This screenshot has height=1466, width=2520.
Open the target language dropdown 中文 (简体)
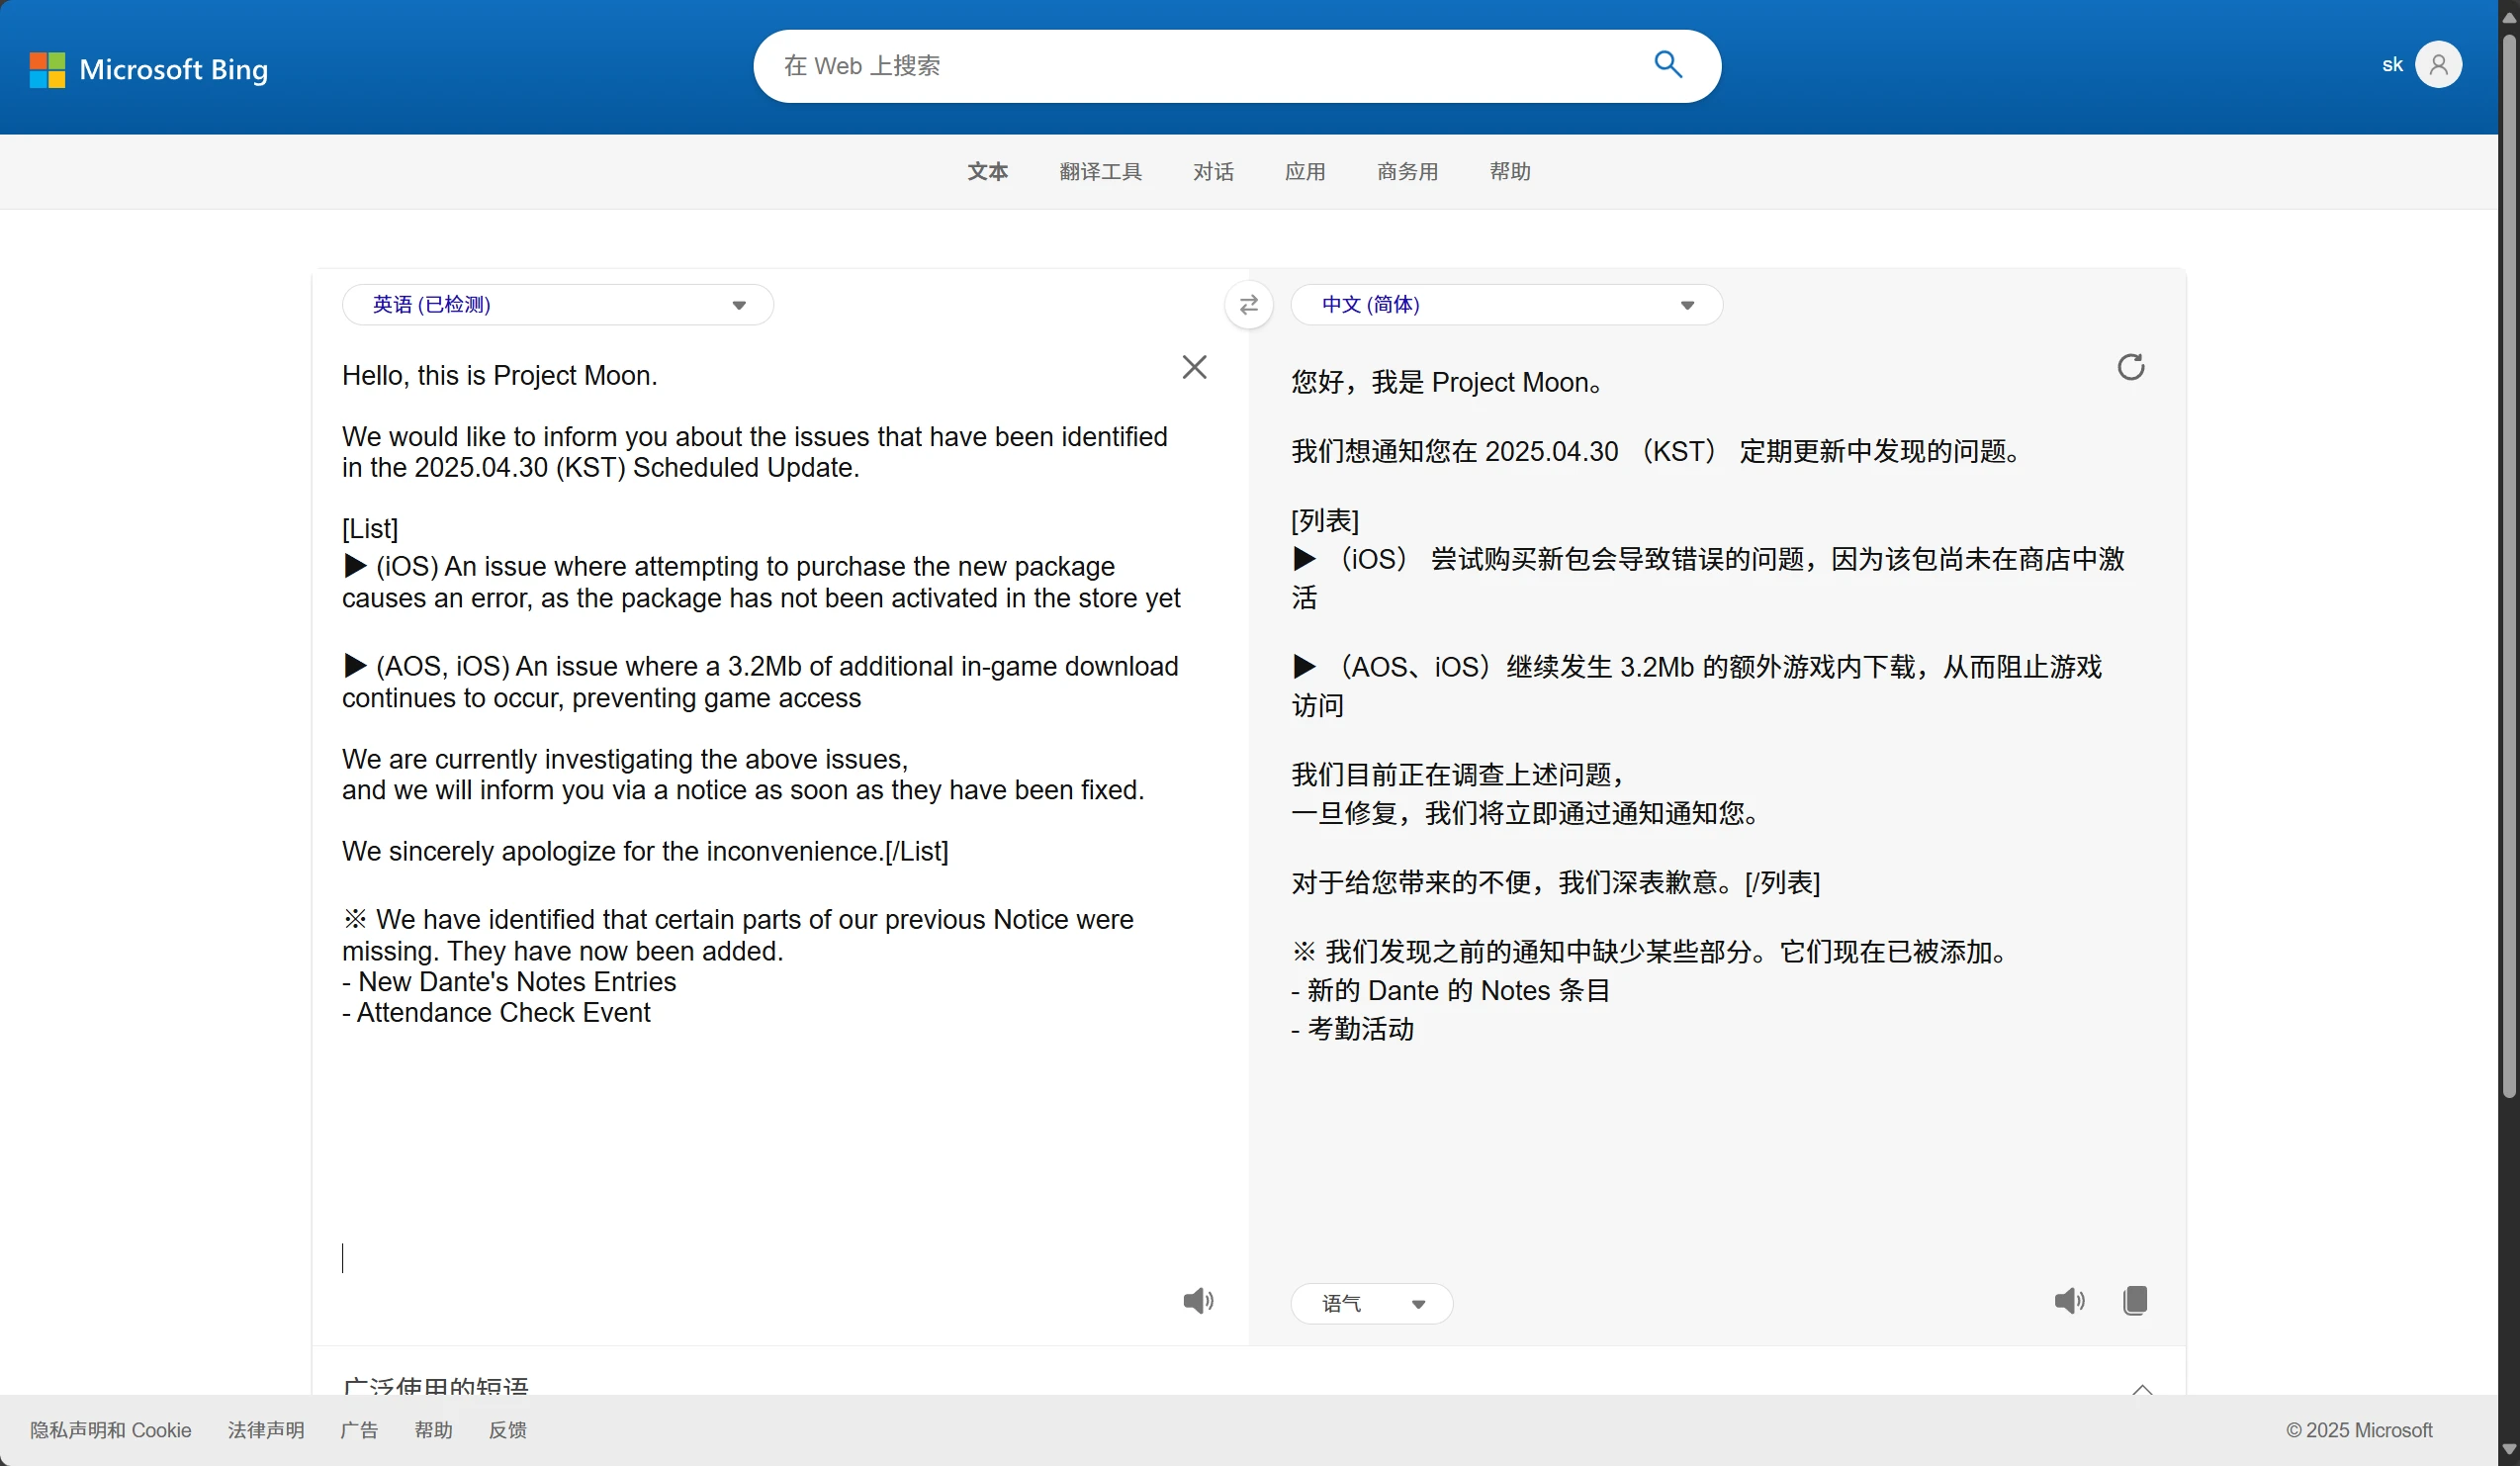coord(1505,305)
